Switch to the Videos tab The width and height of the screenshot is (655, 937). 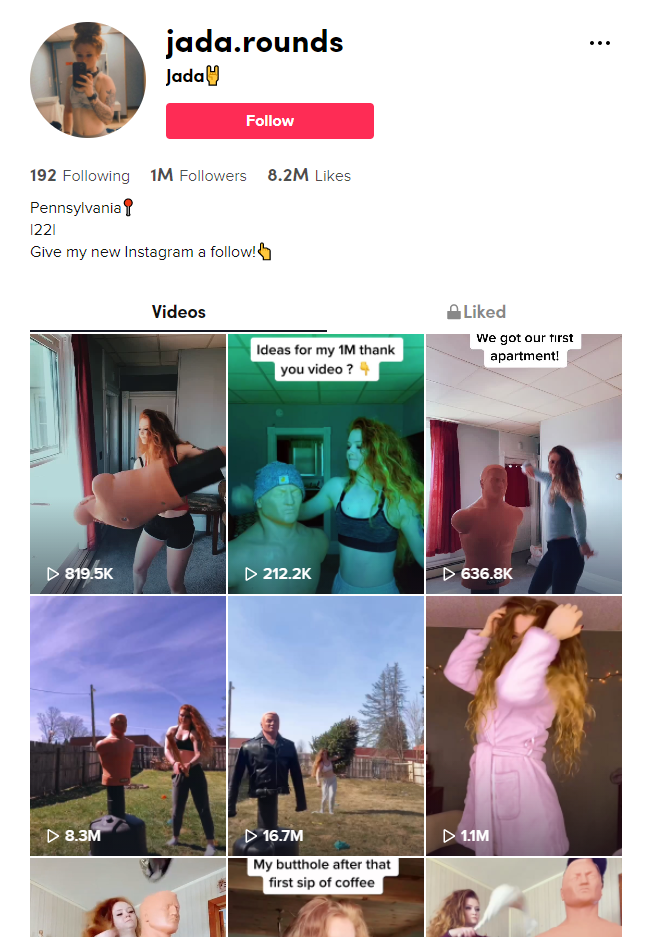178,313
